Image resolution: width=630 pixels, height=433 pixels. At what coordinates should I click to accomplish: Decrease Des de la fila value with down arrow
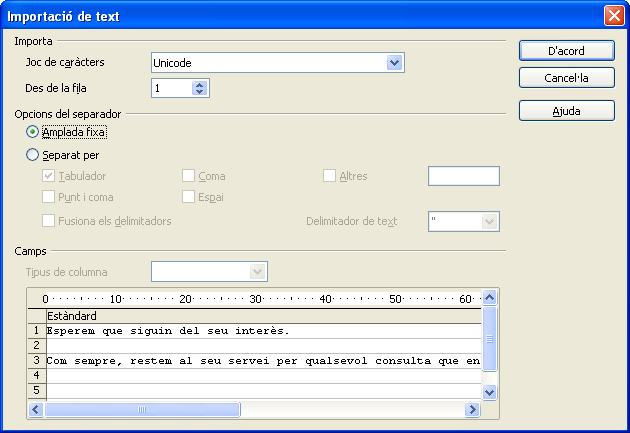[199, 92]
